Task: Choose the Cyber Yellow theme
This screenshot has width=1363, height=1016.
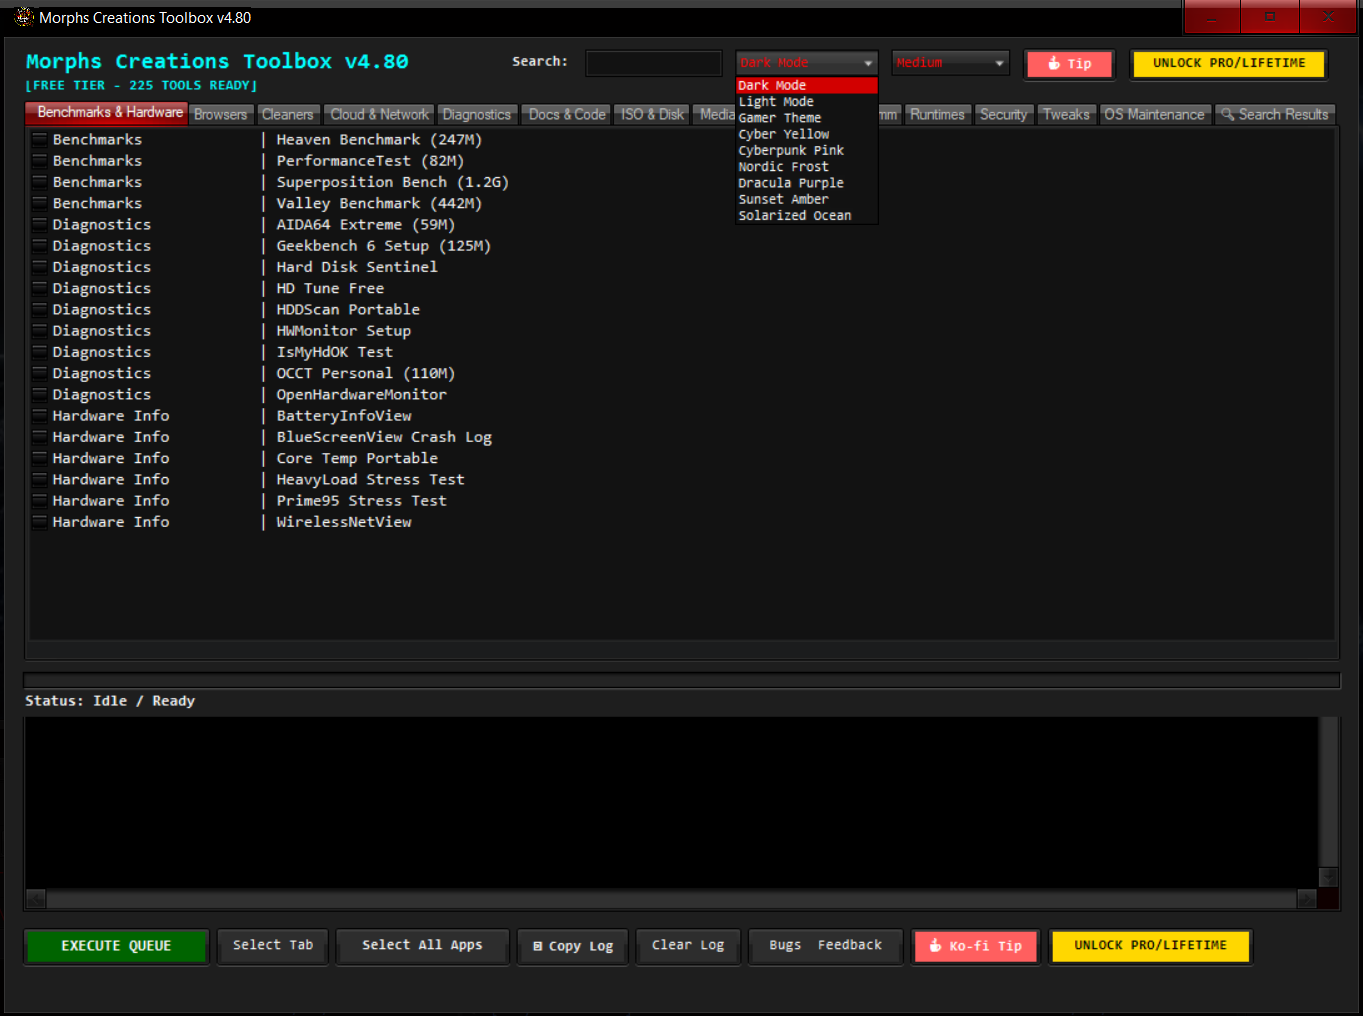Action: 807,134
